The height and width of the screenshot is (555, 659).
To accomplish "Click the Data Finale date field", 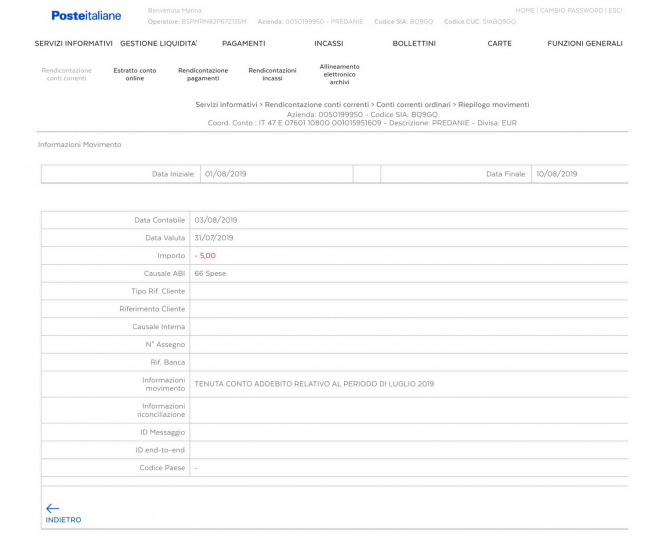I will pyautogui.click(x=580, y=174).
